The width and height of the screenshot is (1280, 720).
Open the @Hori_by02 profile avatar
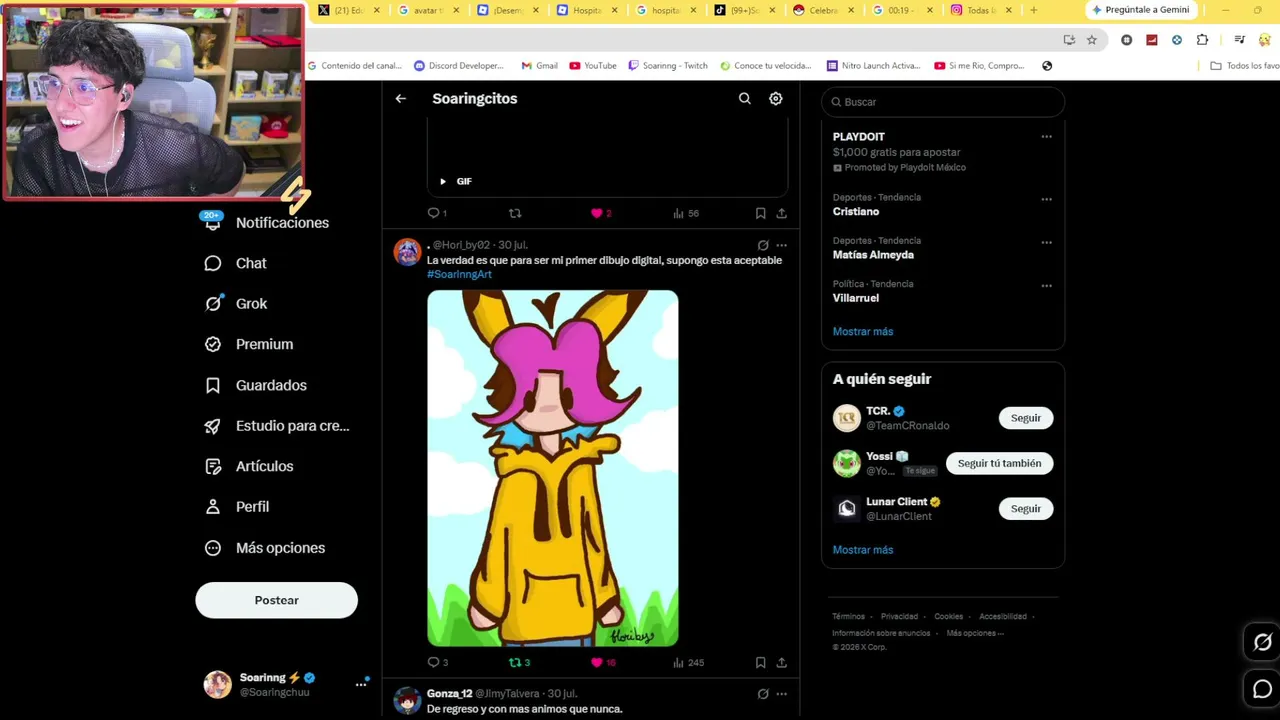pyautogui.click(x=407, y=252)
